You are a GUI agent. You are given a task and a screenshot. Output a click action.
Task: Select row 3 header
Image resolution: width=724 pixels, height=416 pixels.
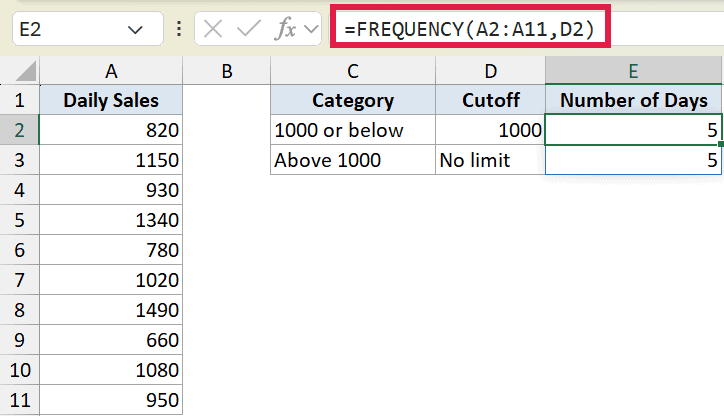[x=20, y=160]
